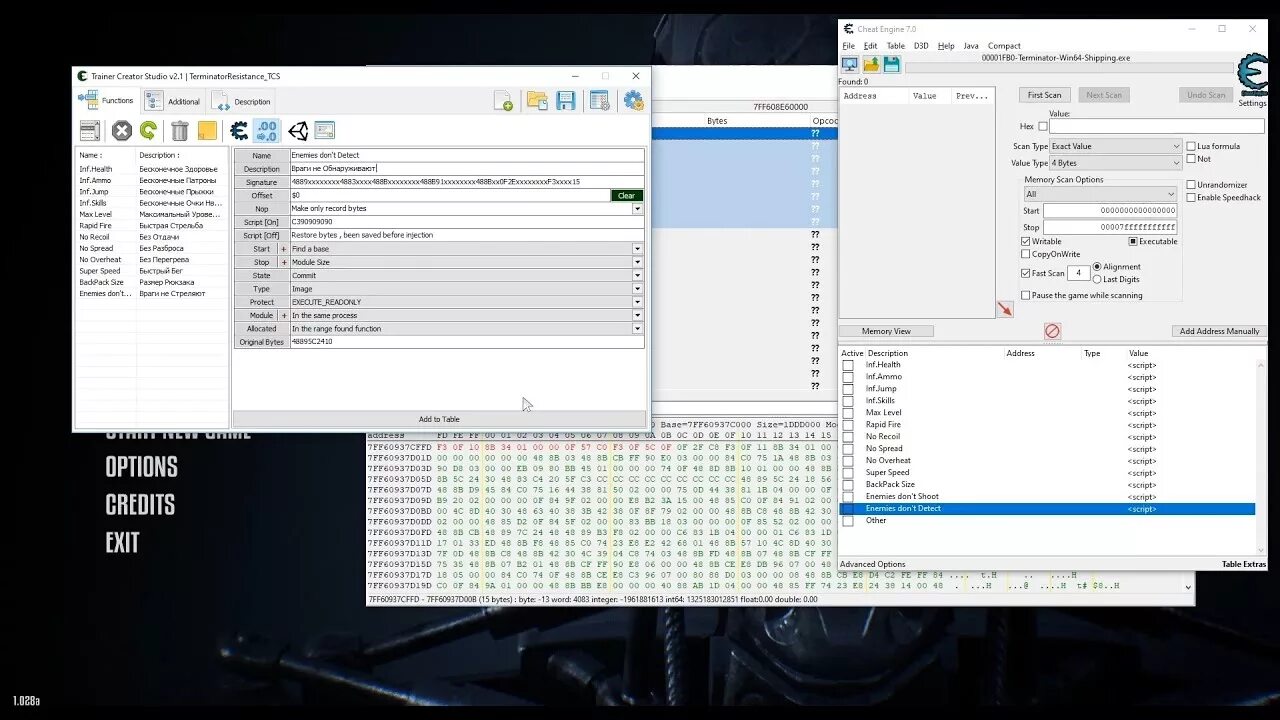Open the memory region All dropdown
The height and width of the screenshot is (720, 1280).
click(1099, 194)
